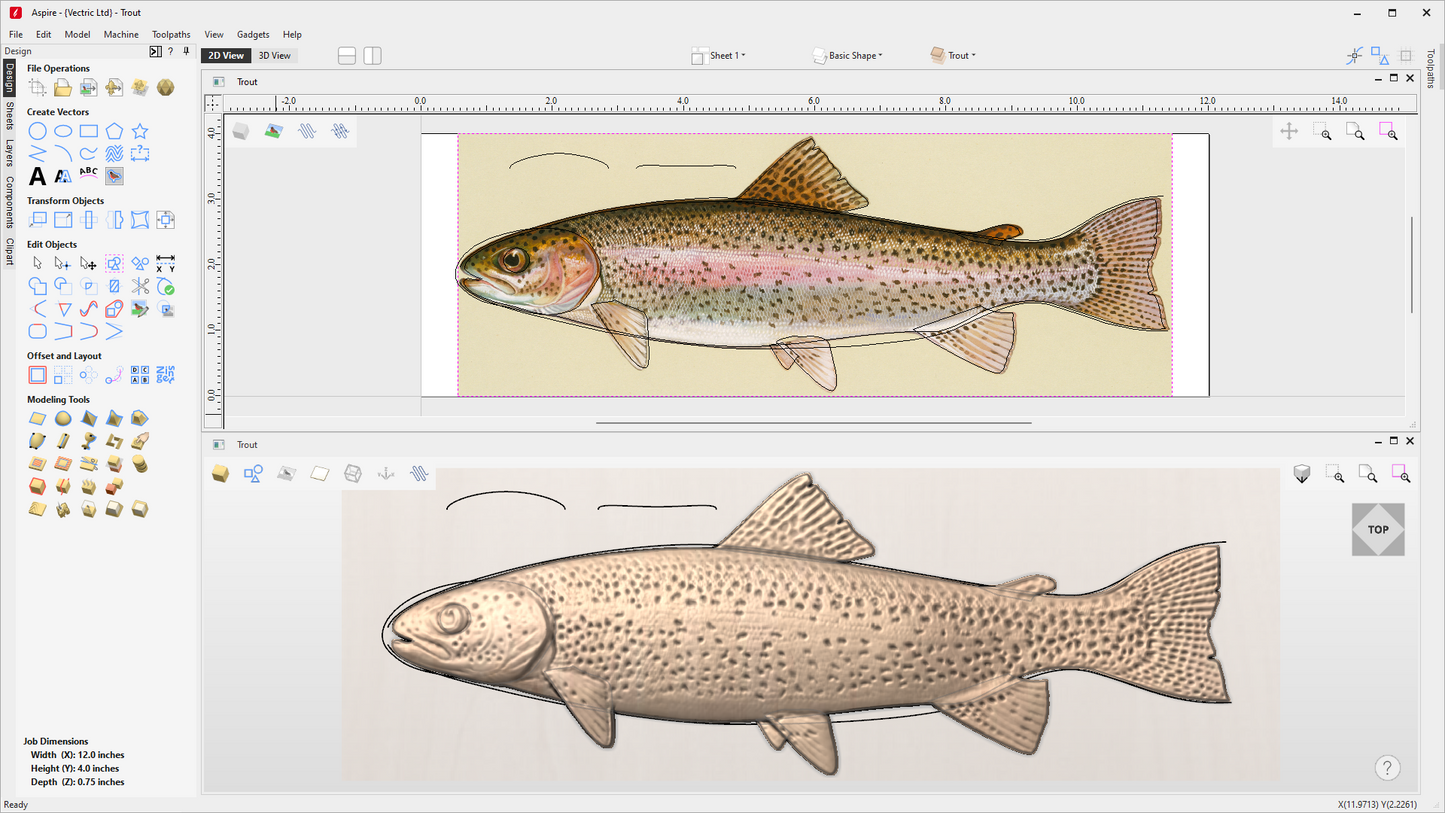Open the Set Size measure tool
1445x813 pixels.
165,264
